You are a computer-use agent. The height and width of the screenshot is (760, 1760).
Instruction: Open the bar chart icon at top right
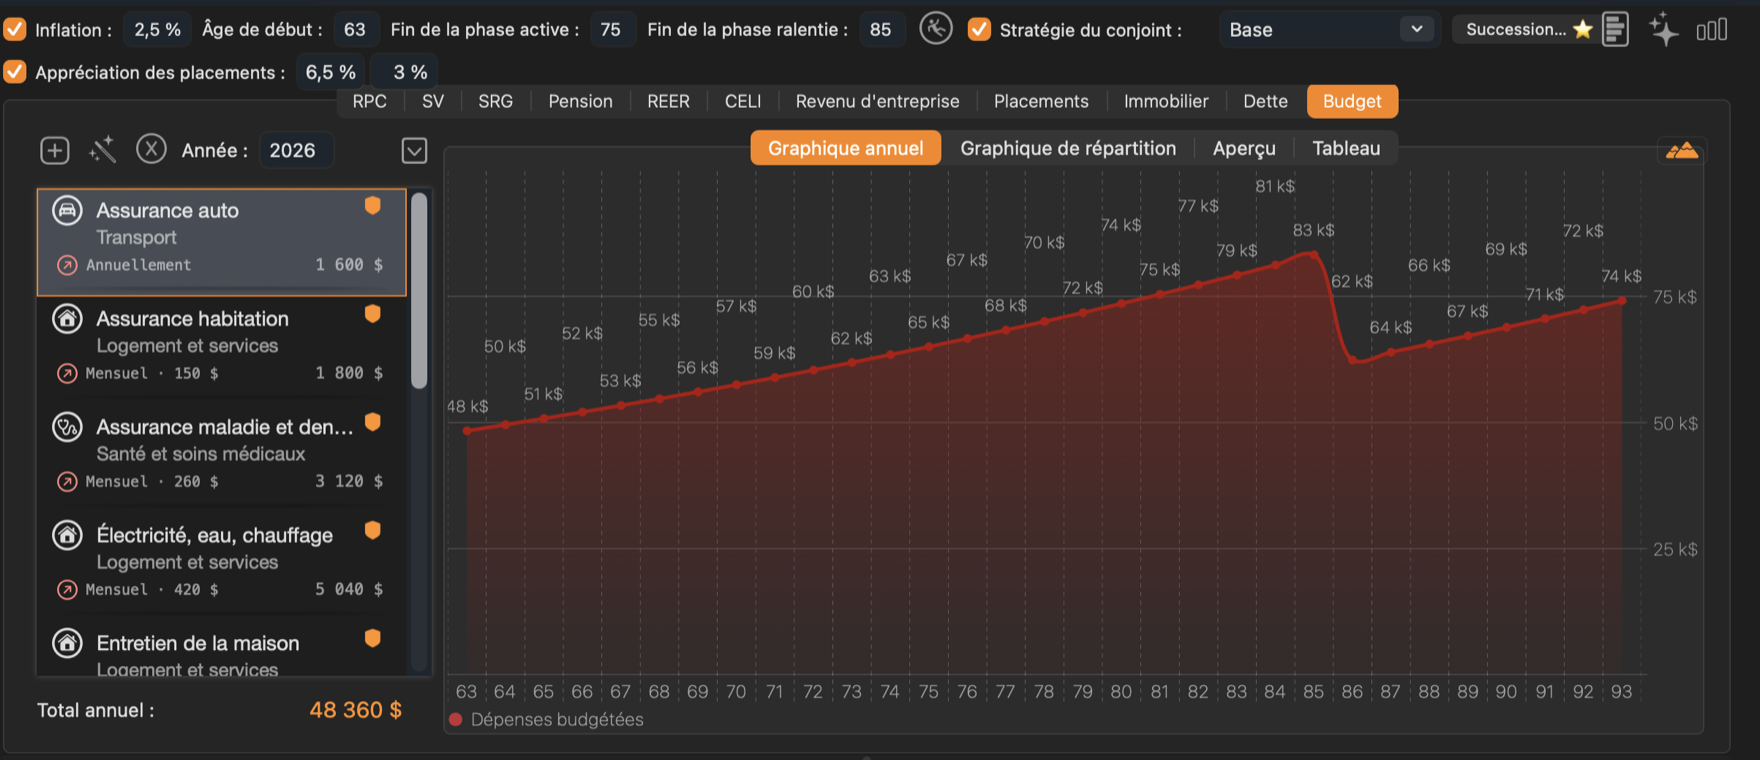point(1712,30)
